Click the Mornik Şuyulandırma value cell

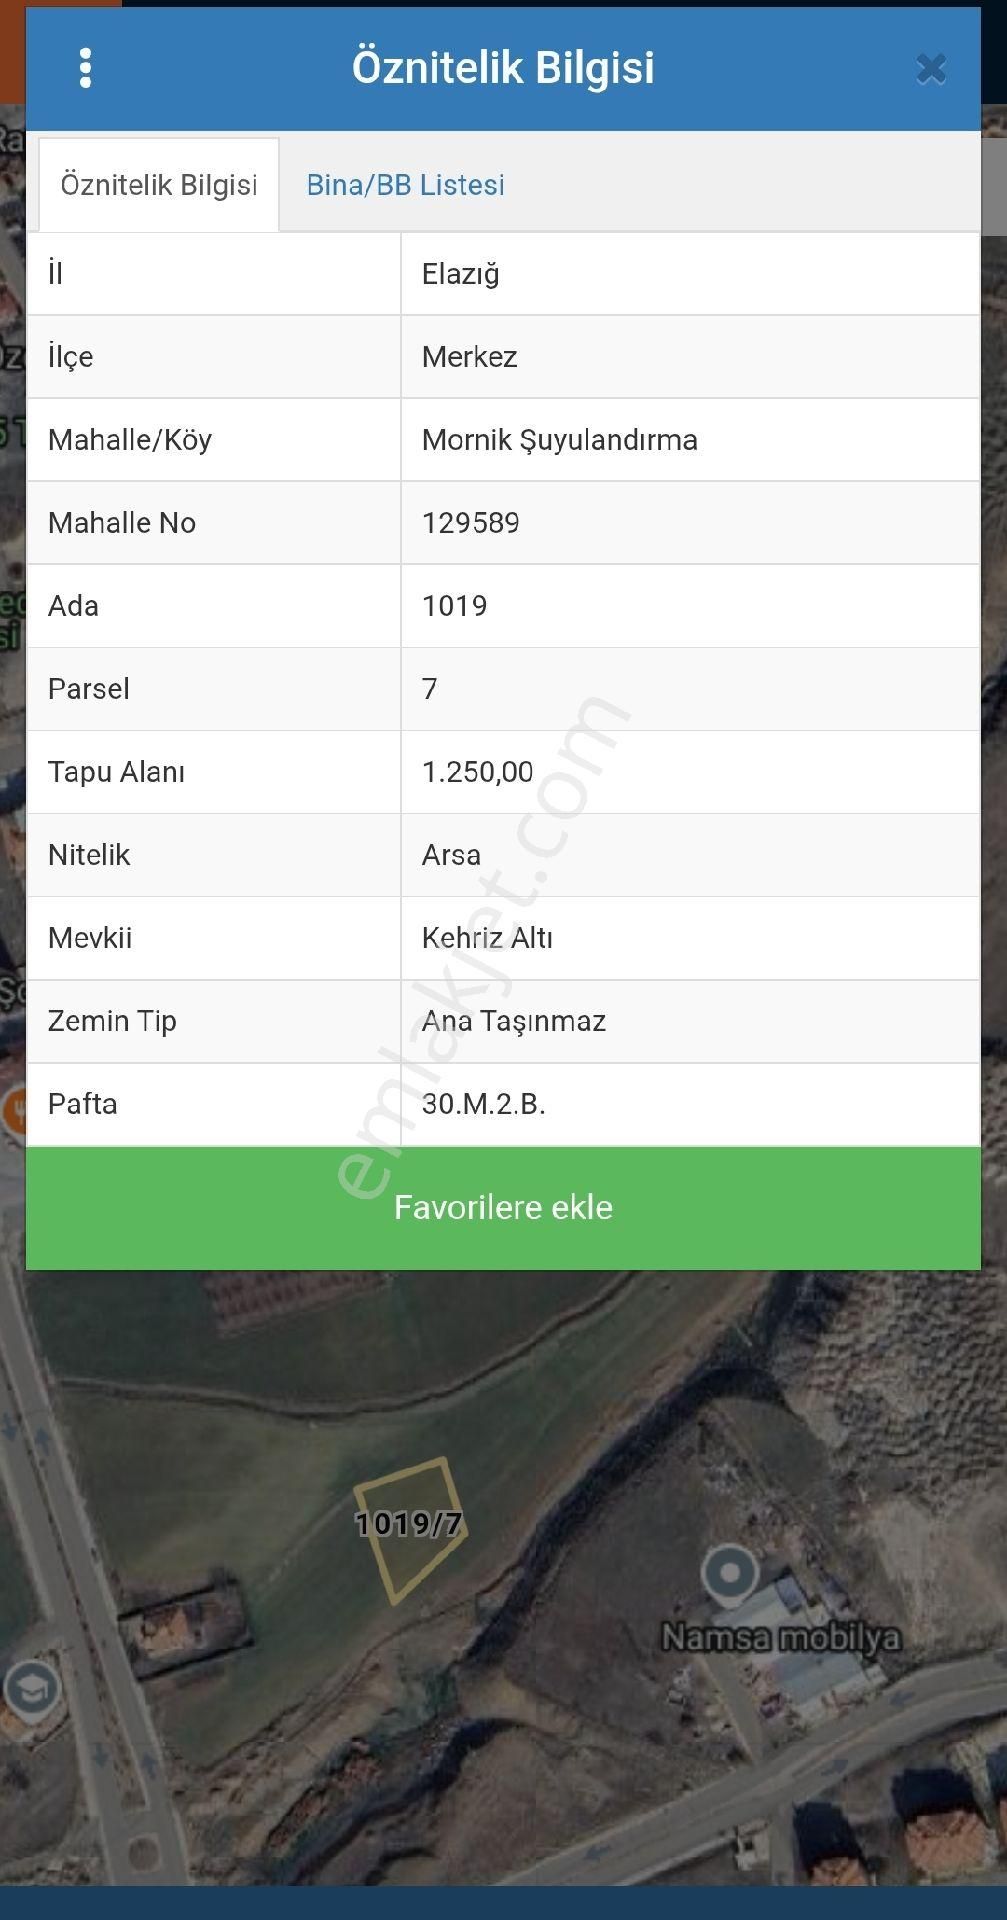(x=559, y=440)
